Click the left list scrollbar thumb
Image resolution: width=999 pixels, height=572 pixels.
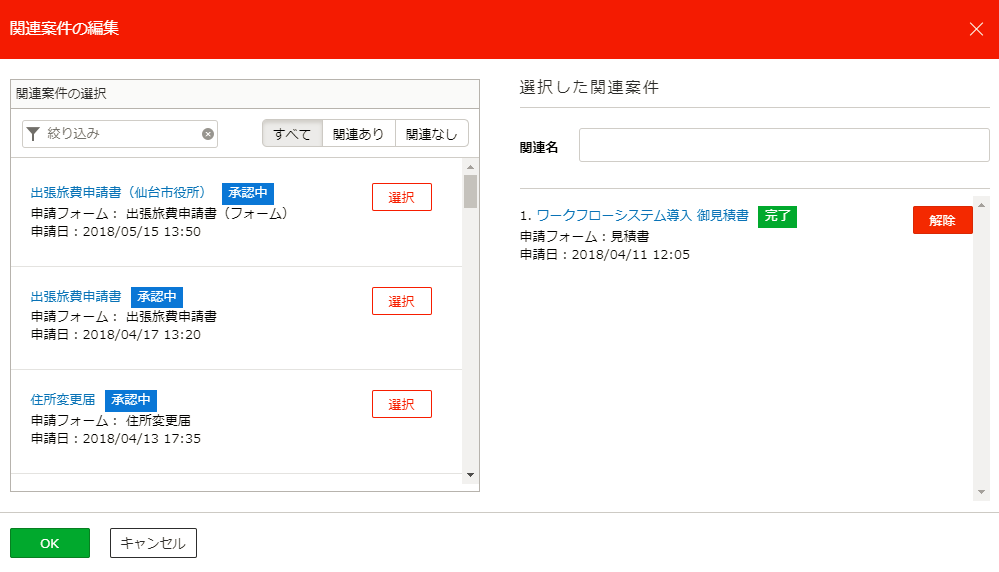tap(470, 191)
